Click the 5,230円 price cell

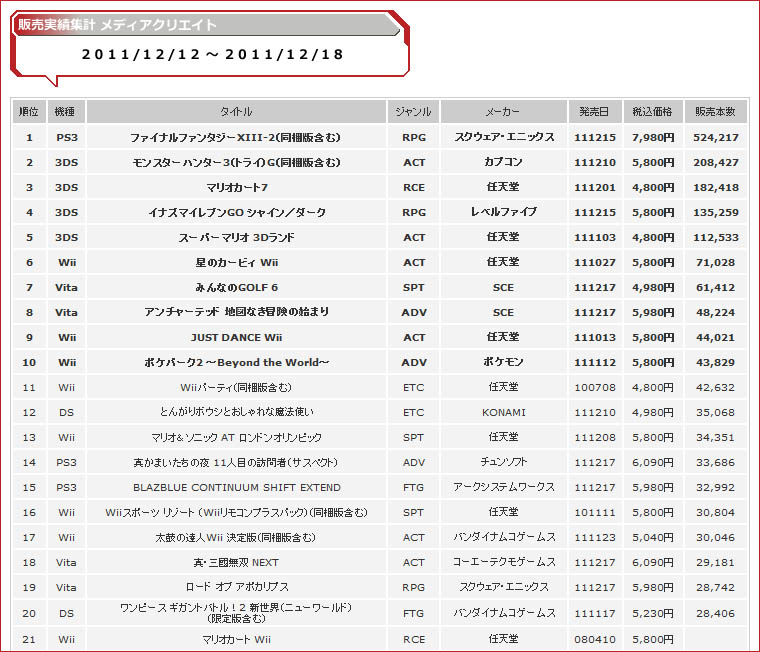pos(652,613)
